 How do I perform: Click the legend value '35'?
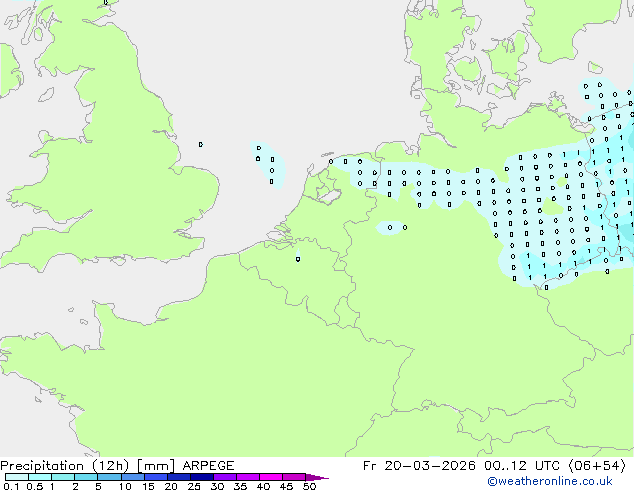point(240,486)
